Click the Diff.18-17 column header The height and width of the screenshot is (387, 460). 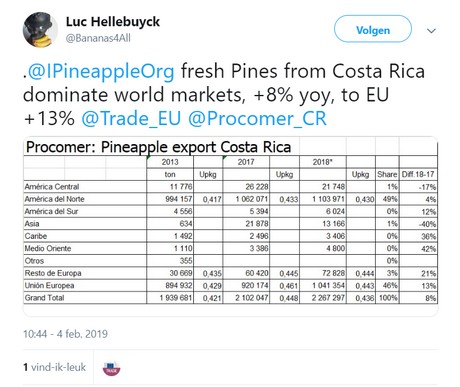click(x=418, y=174)
